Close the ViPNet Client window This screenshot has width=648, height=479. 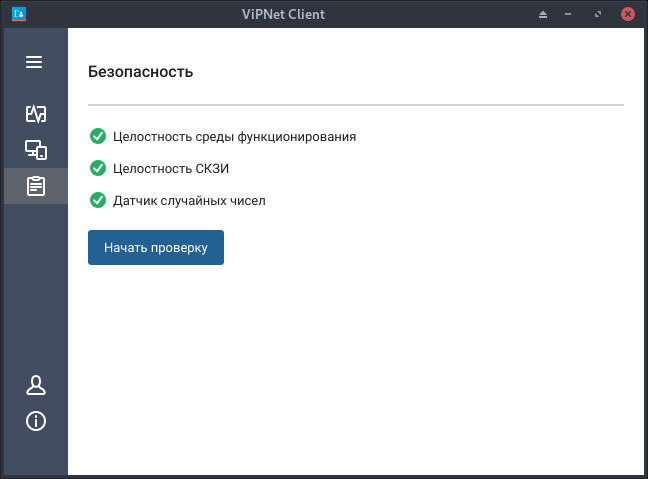tap(628, 14)
